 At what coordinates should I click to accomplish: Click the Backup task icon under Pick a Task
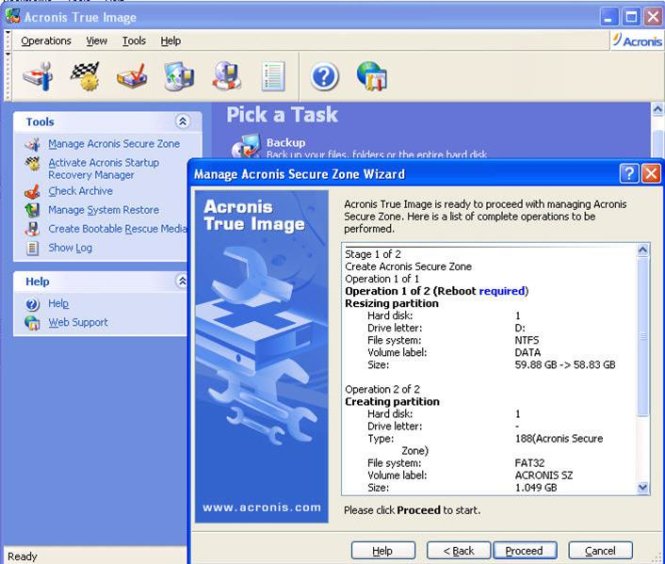point(246,146)
